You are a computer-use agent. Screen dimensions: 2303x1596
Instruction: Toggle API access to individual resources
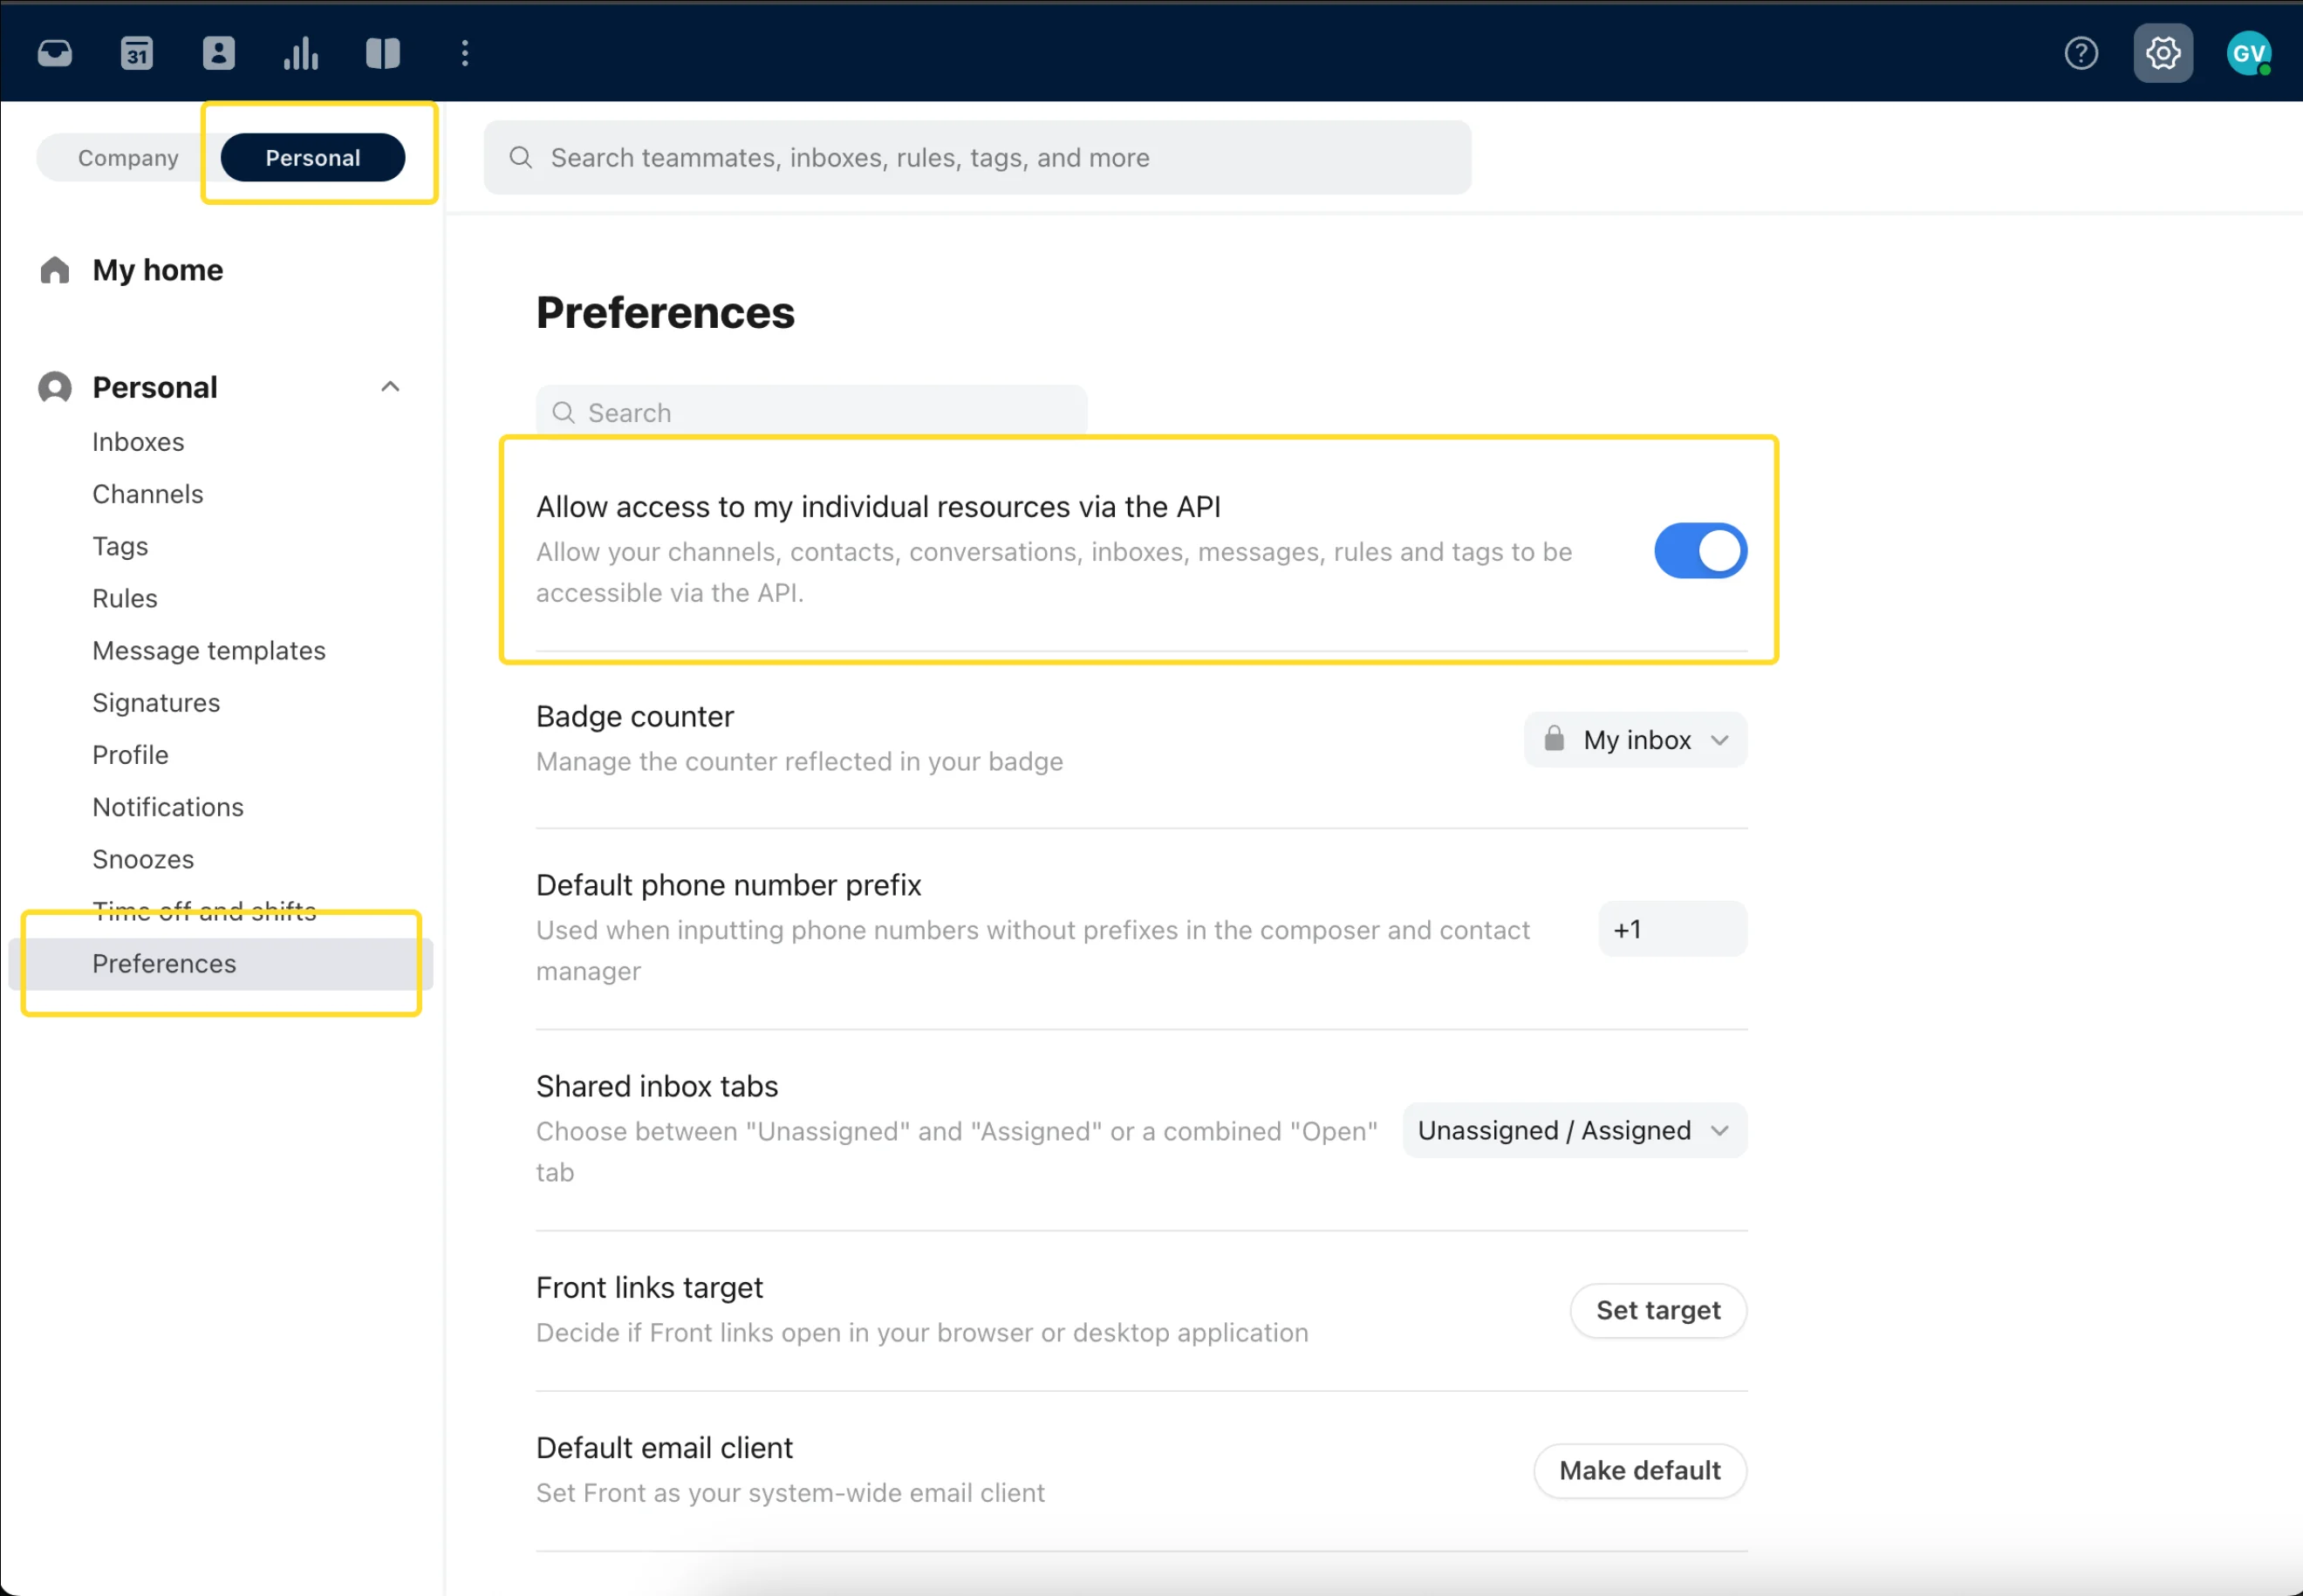pos(1700,550)
